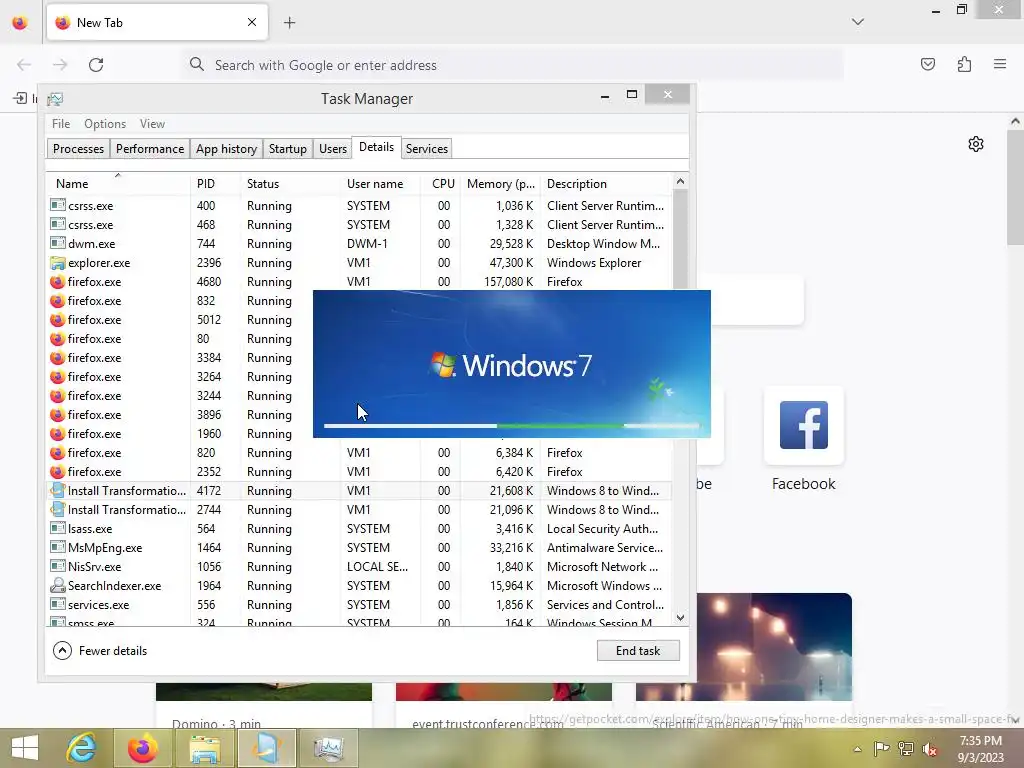Viewport: 1024px width, 768px height.
Task: Open the Task Manager View menu
Action: [152, 123]
